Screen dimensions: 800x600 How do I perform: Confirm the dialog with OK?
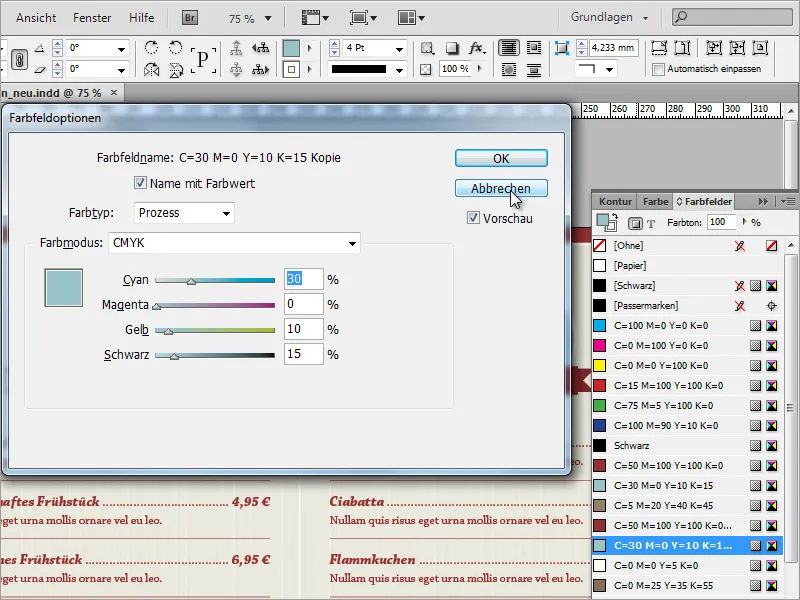501,158
